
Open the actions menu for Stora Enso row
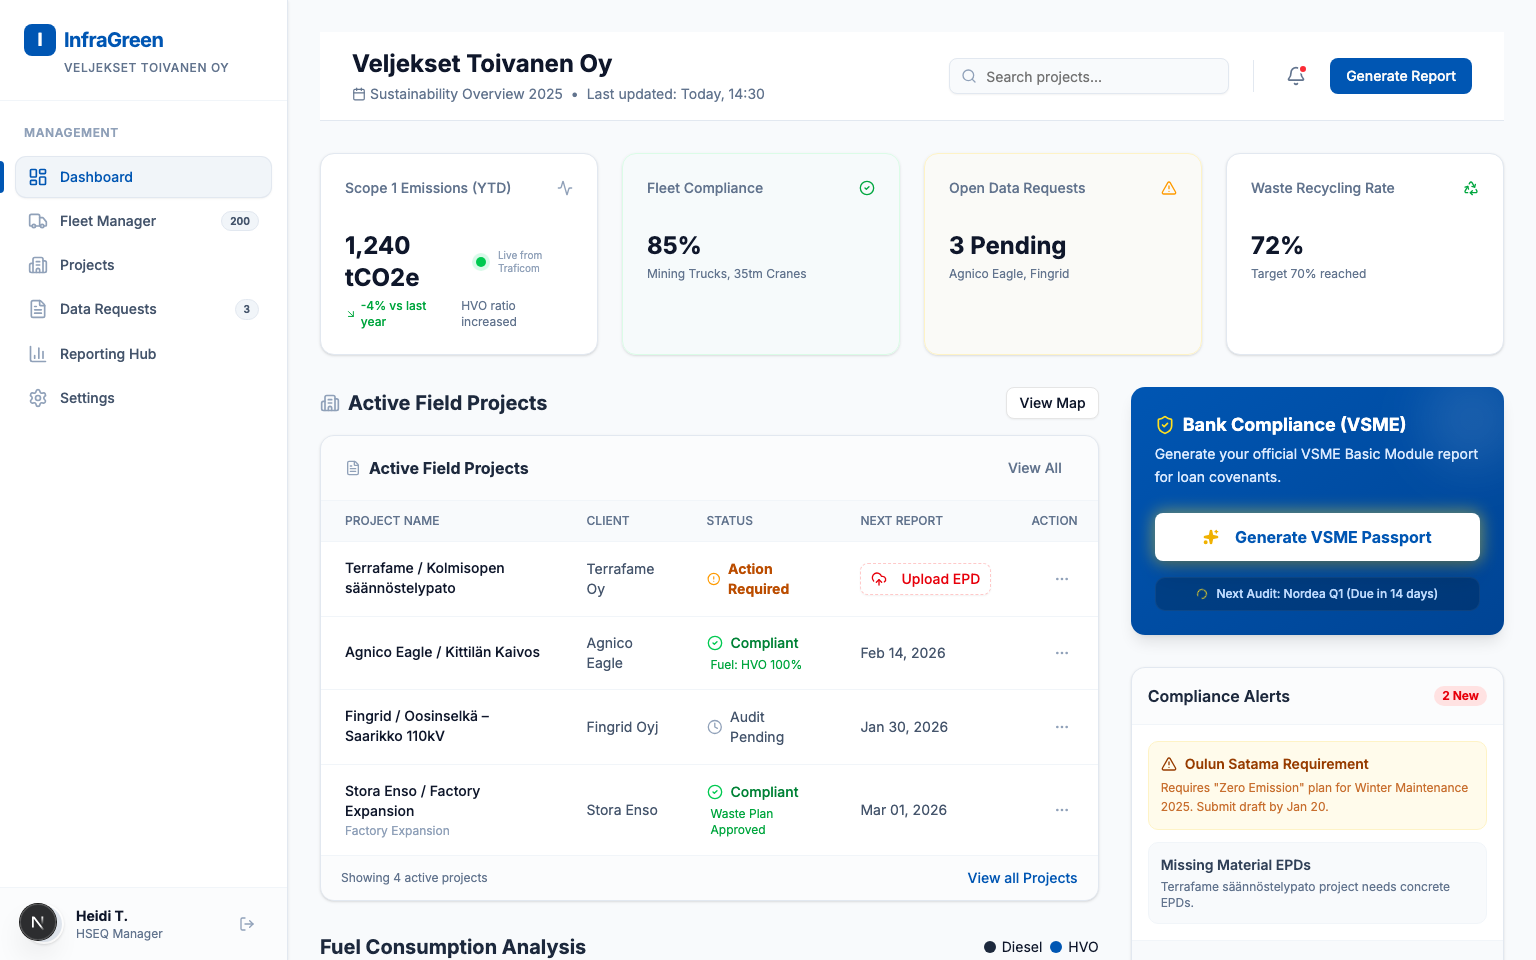click(1061, 810)
